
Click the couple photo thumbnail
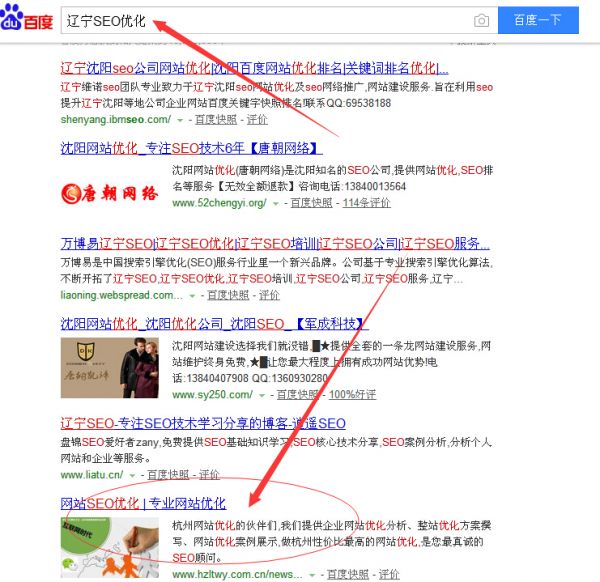coord(109,368)
